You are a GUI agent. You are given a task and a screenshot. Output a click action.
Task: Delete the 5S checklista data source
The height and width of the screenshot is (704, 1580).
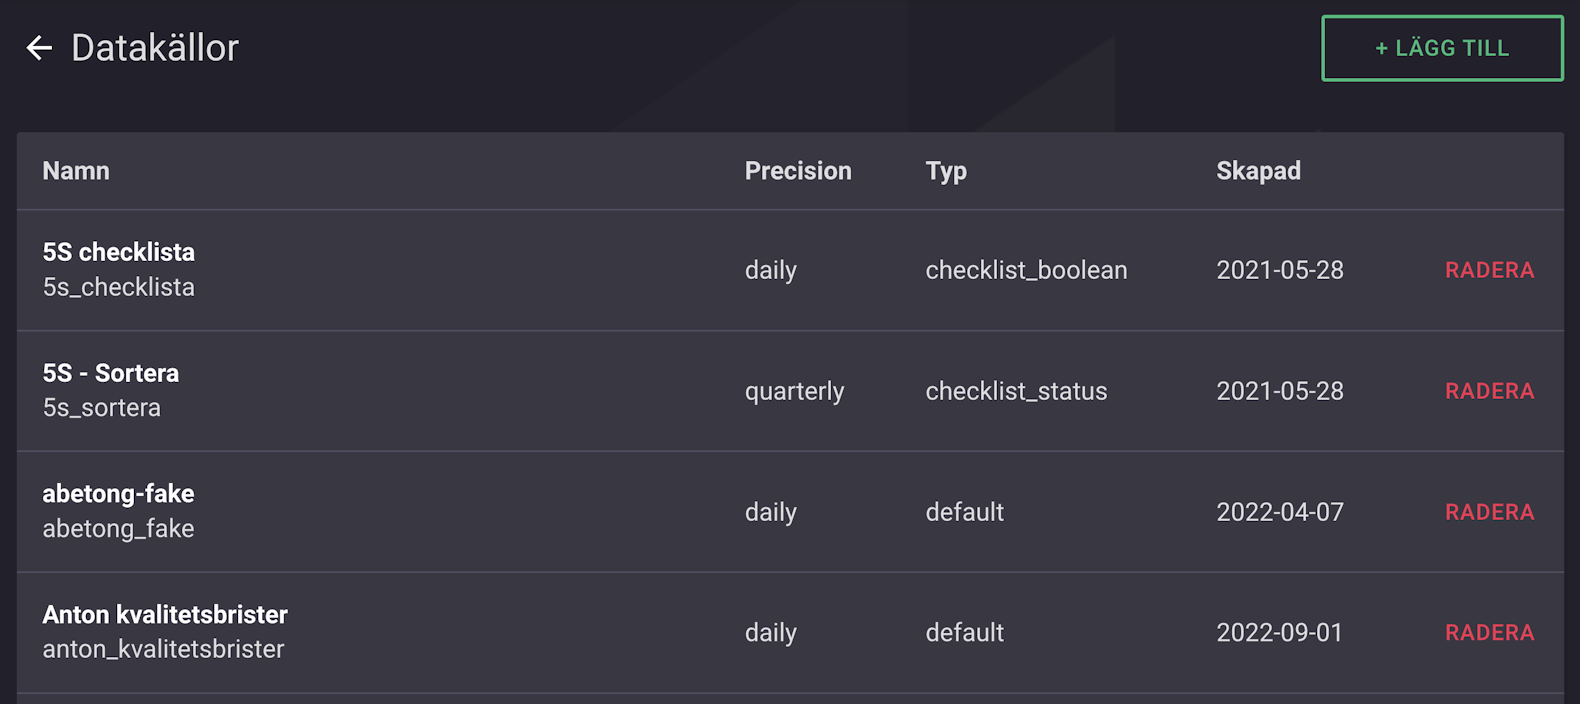click(1489, 270)
